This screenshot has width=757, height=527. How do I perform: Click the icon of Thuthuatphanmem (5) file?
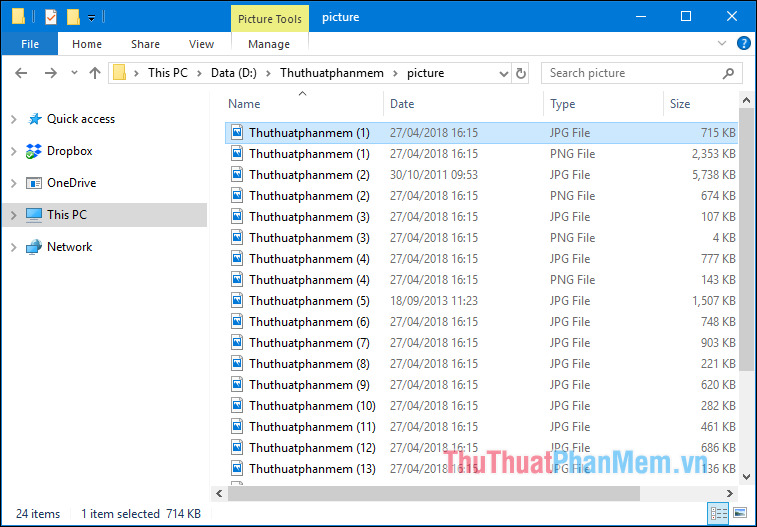[x=237, y=300]
